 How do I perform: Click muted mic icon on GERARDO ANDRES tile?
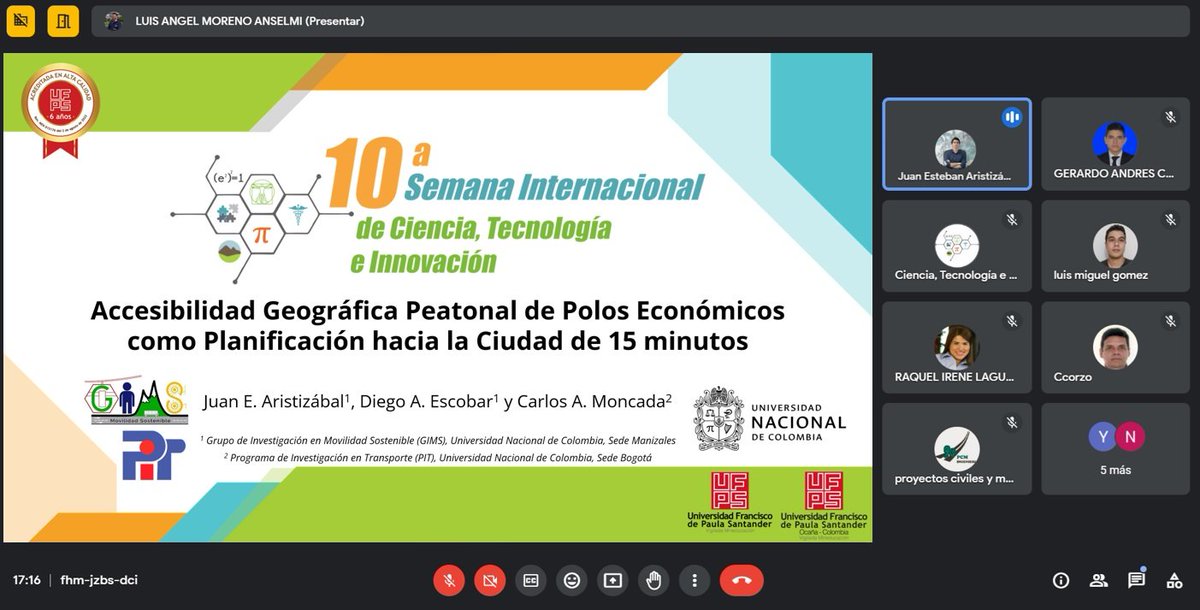pyautogui.click(x=1170, y=117)
